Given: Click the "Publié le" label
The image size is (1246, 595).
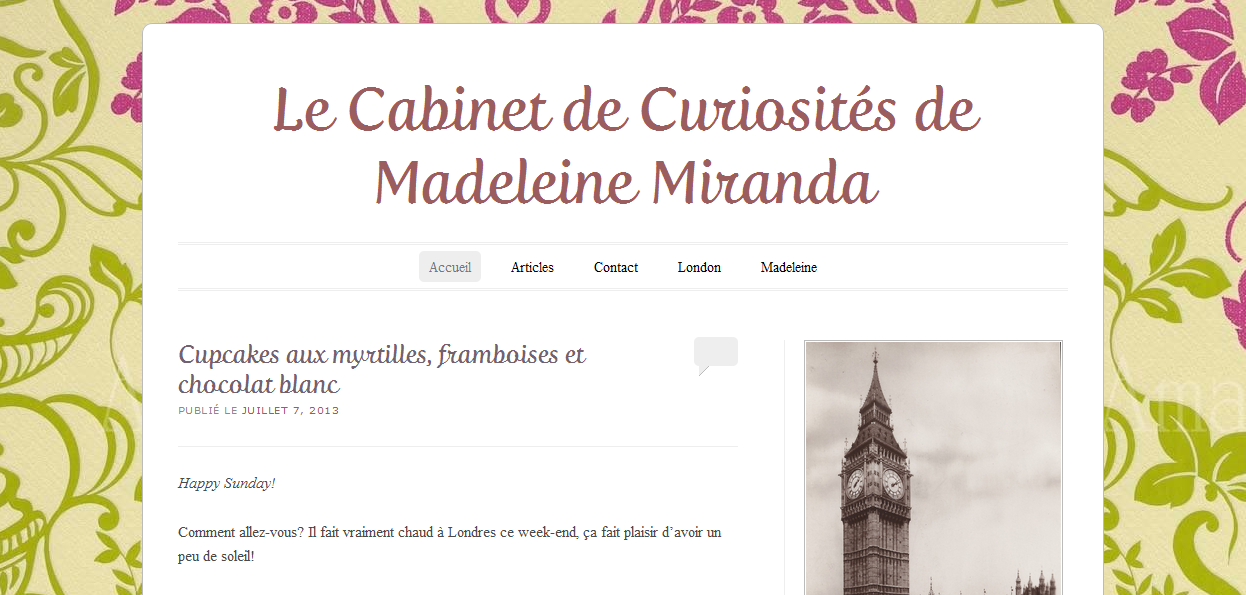Looking at the screenshot, I should [x=208, y=411].
